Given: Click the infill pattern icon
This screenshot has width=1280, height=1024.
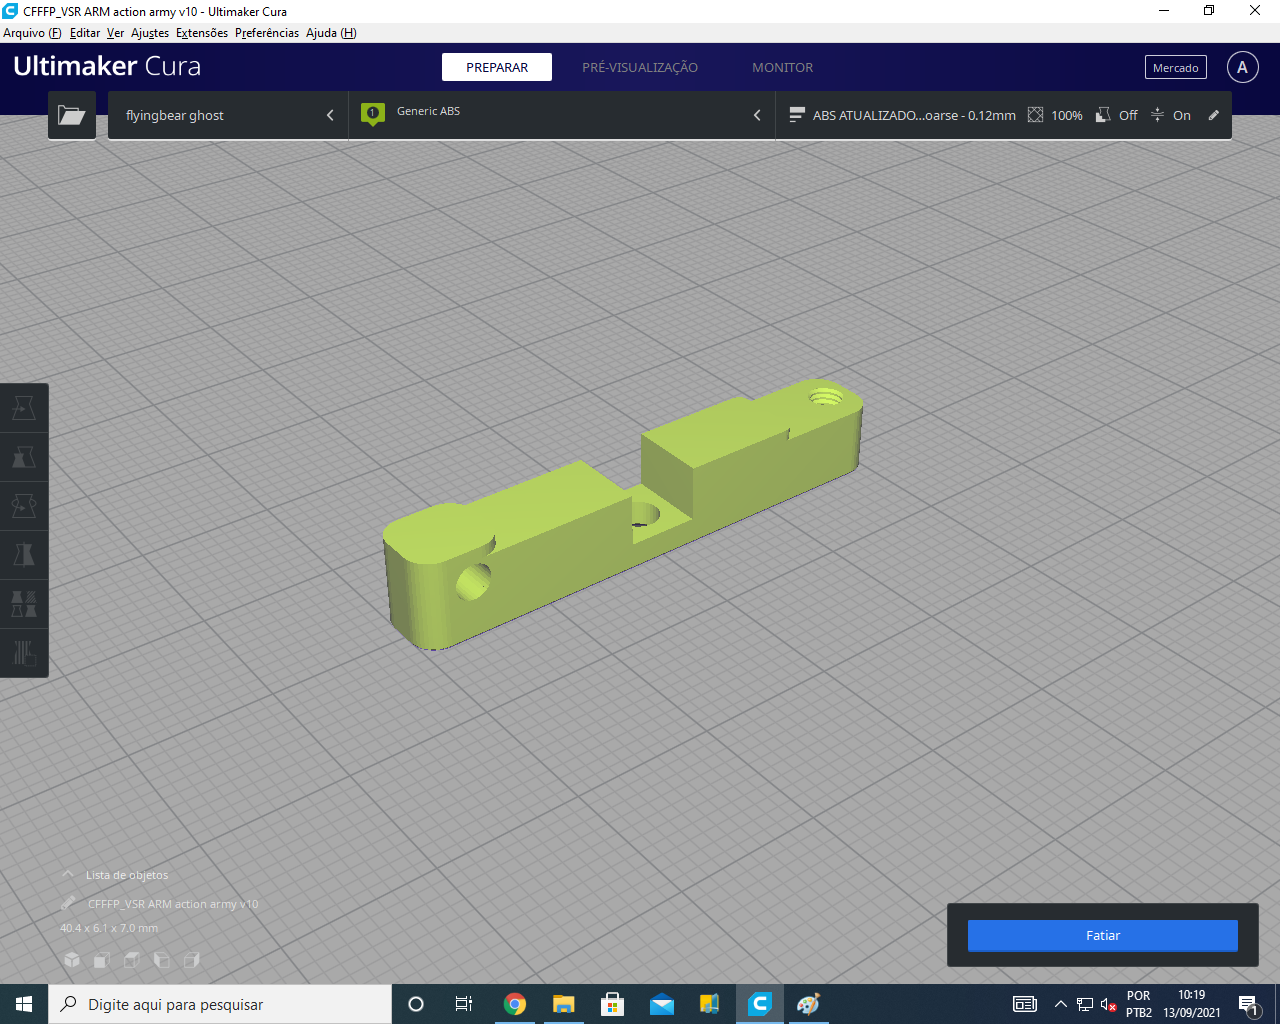Looking at the screenshot, I should 1036,115.
